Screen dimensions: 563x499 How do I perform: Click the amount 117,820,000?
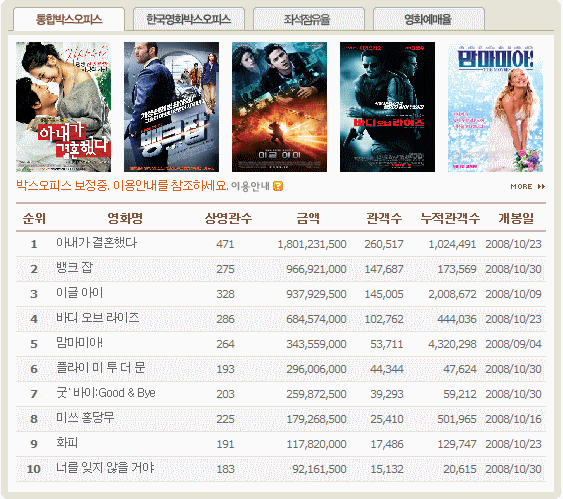[316, 444]
